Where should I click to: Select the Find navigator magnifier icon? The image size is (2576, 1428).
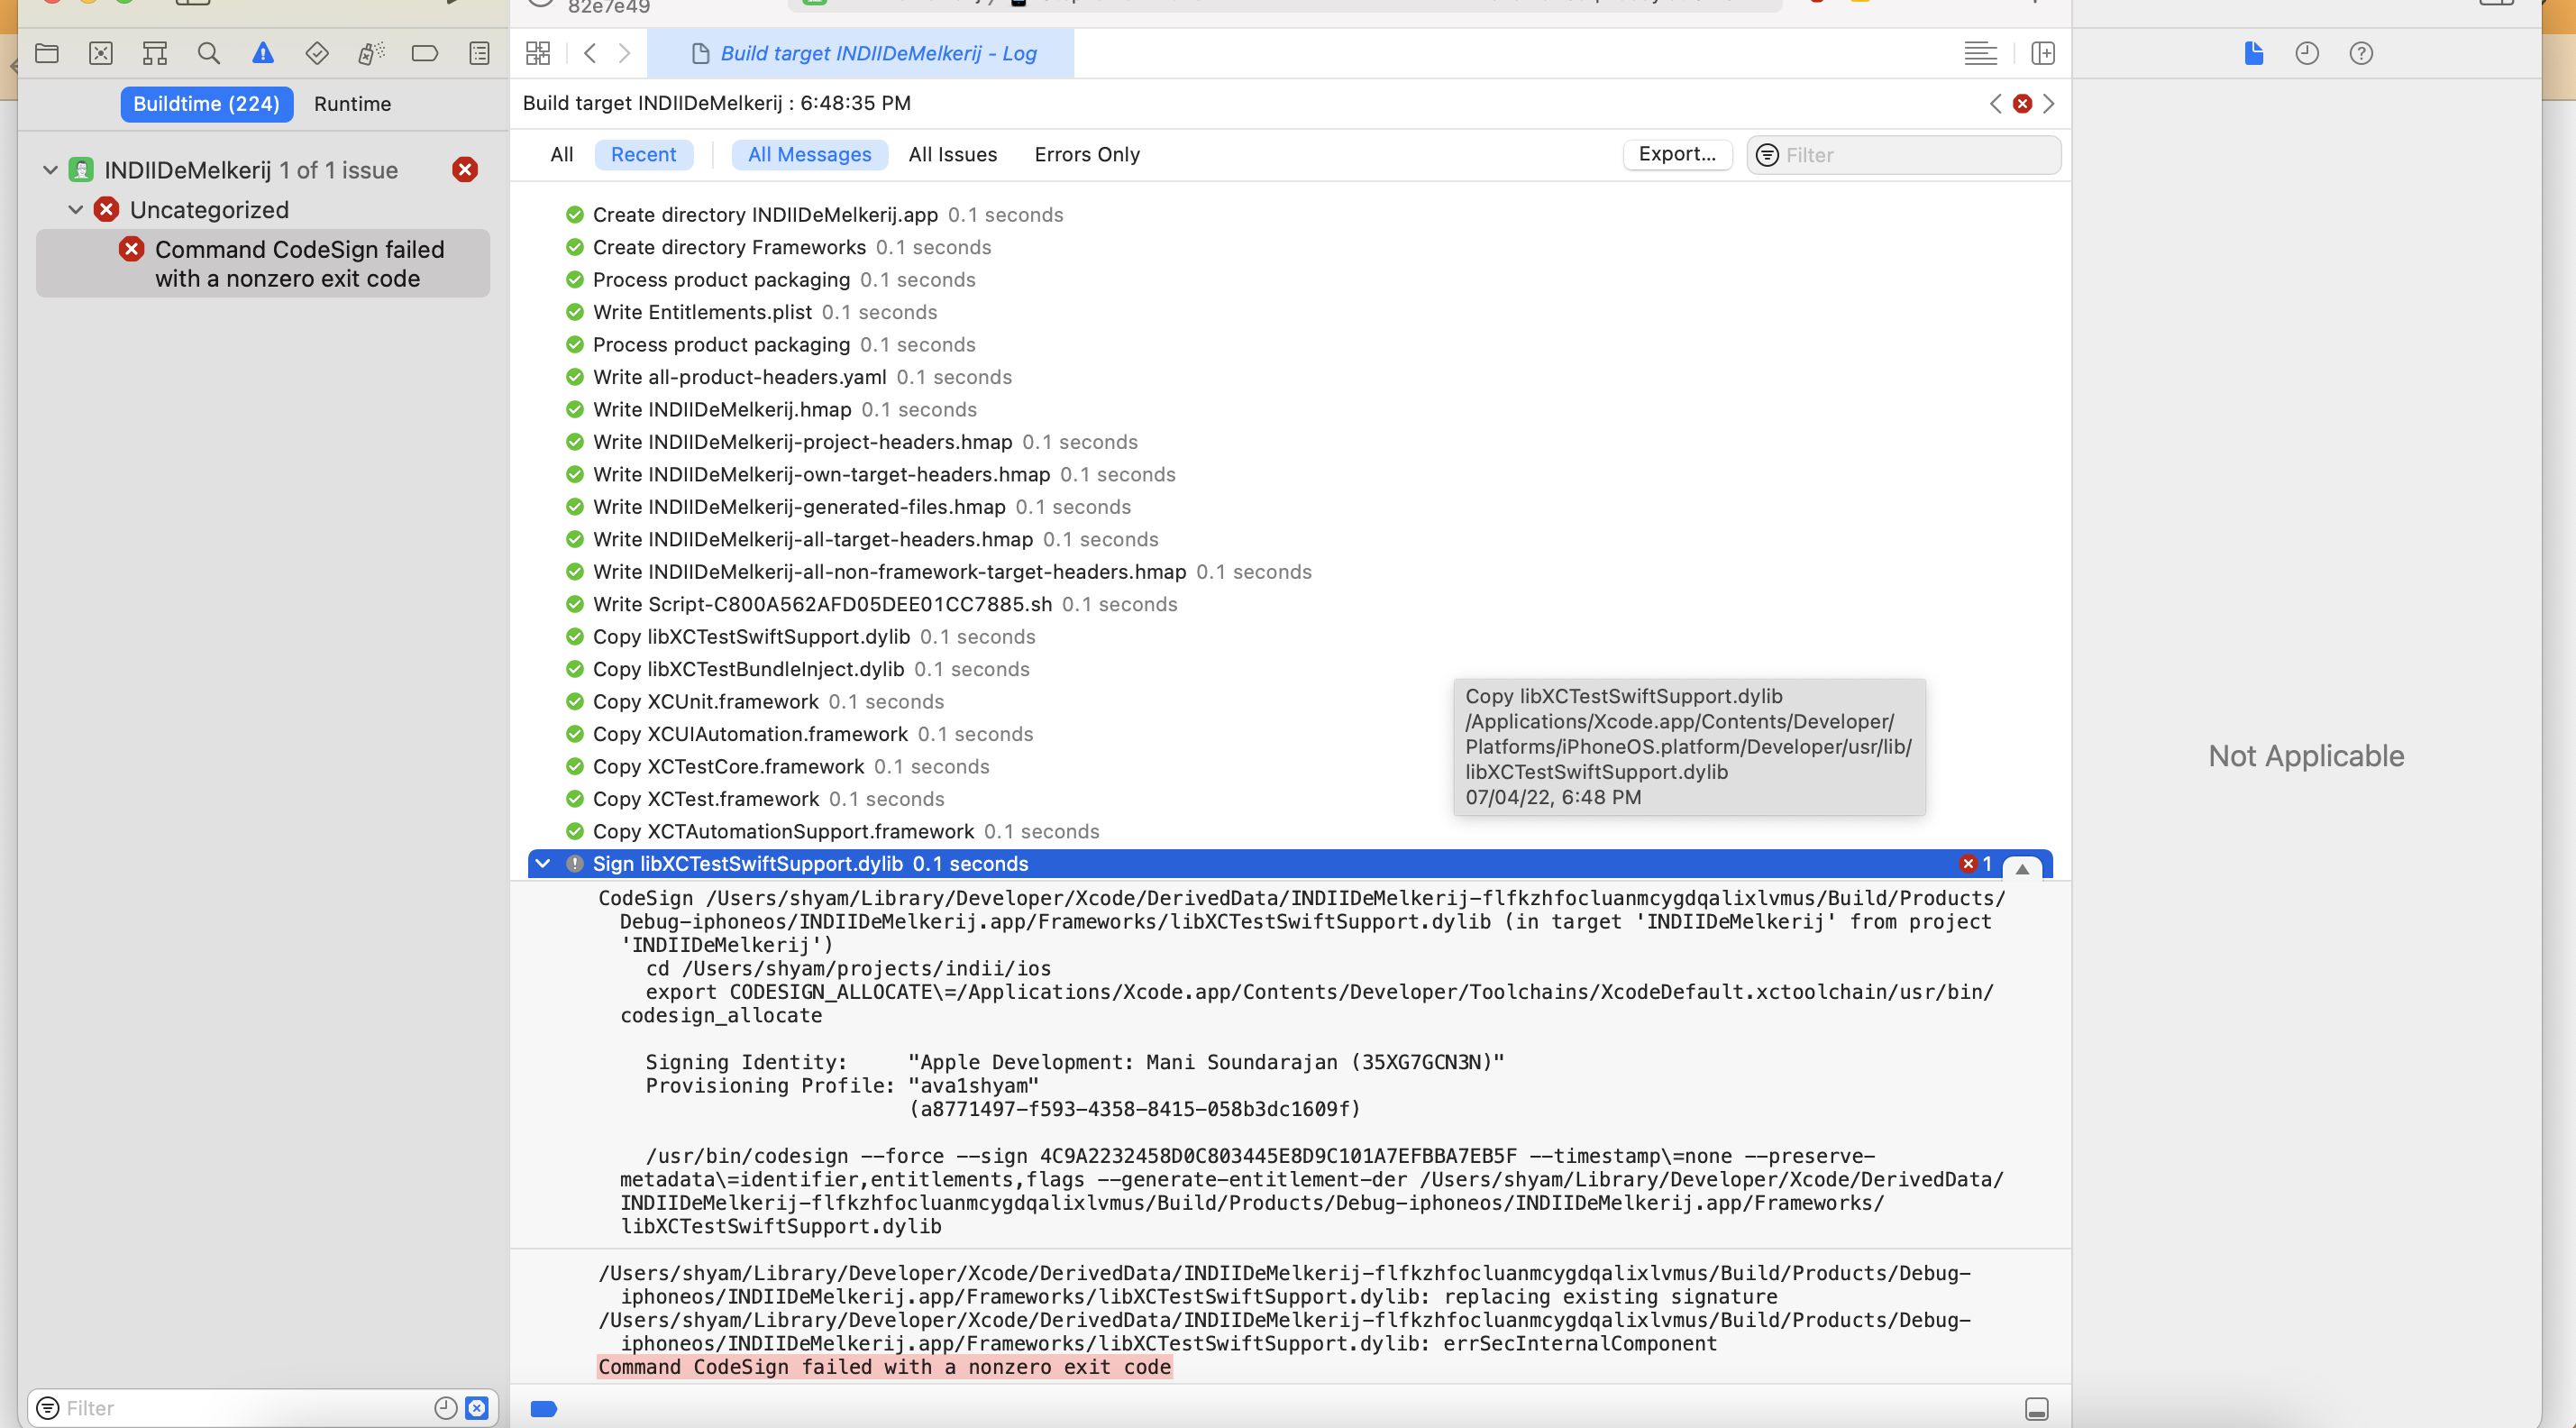click(208, 53)
